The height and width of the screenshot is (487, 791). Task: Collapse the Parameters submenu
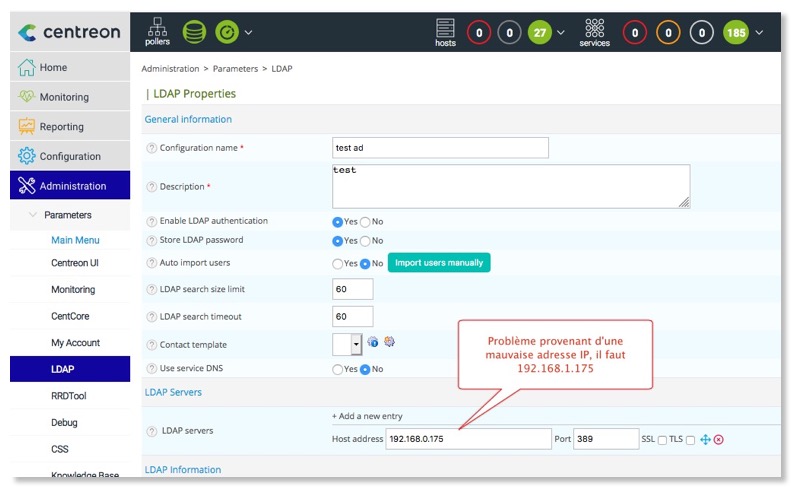35,215
